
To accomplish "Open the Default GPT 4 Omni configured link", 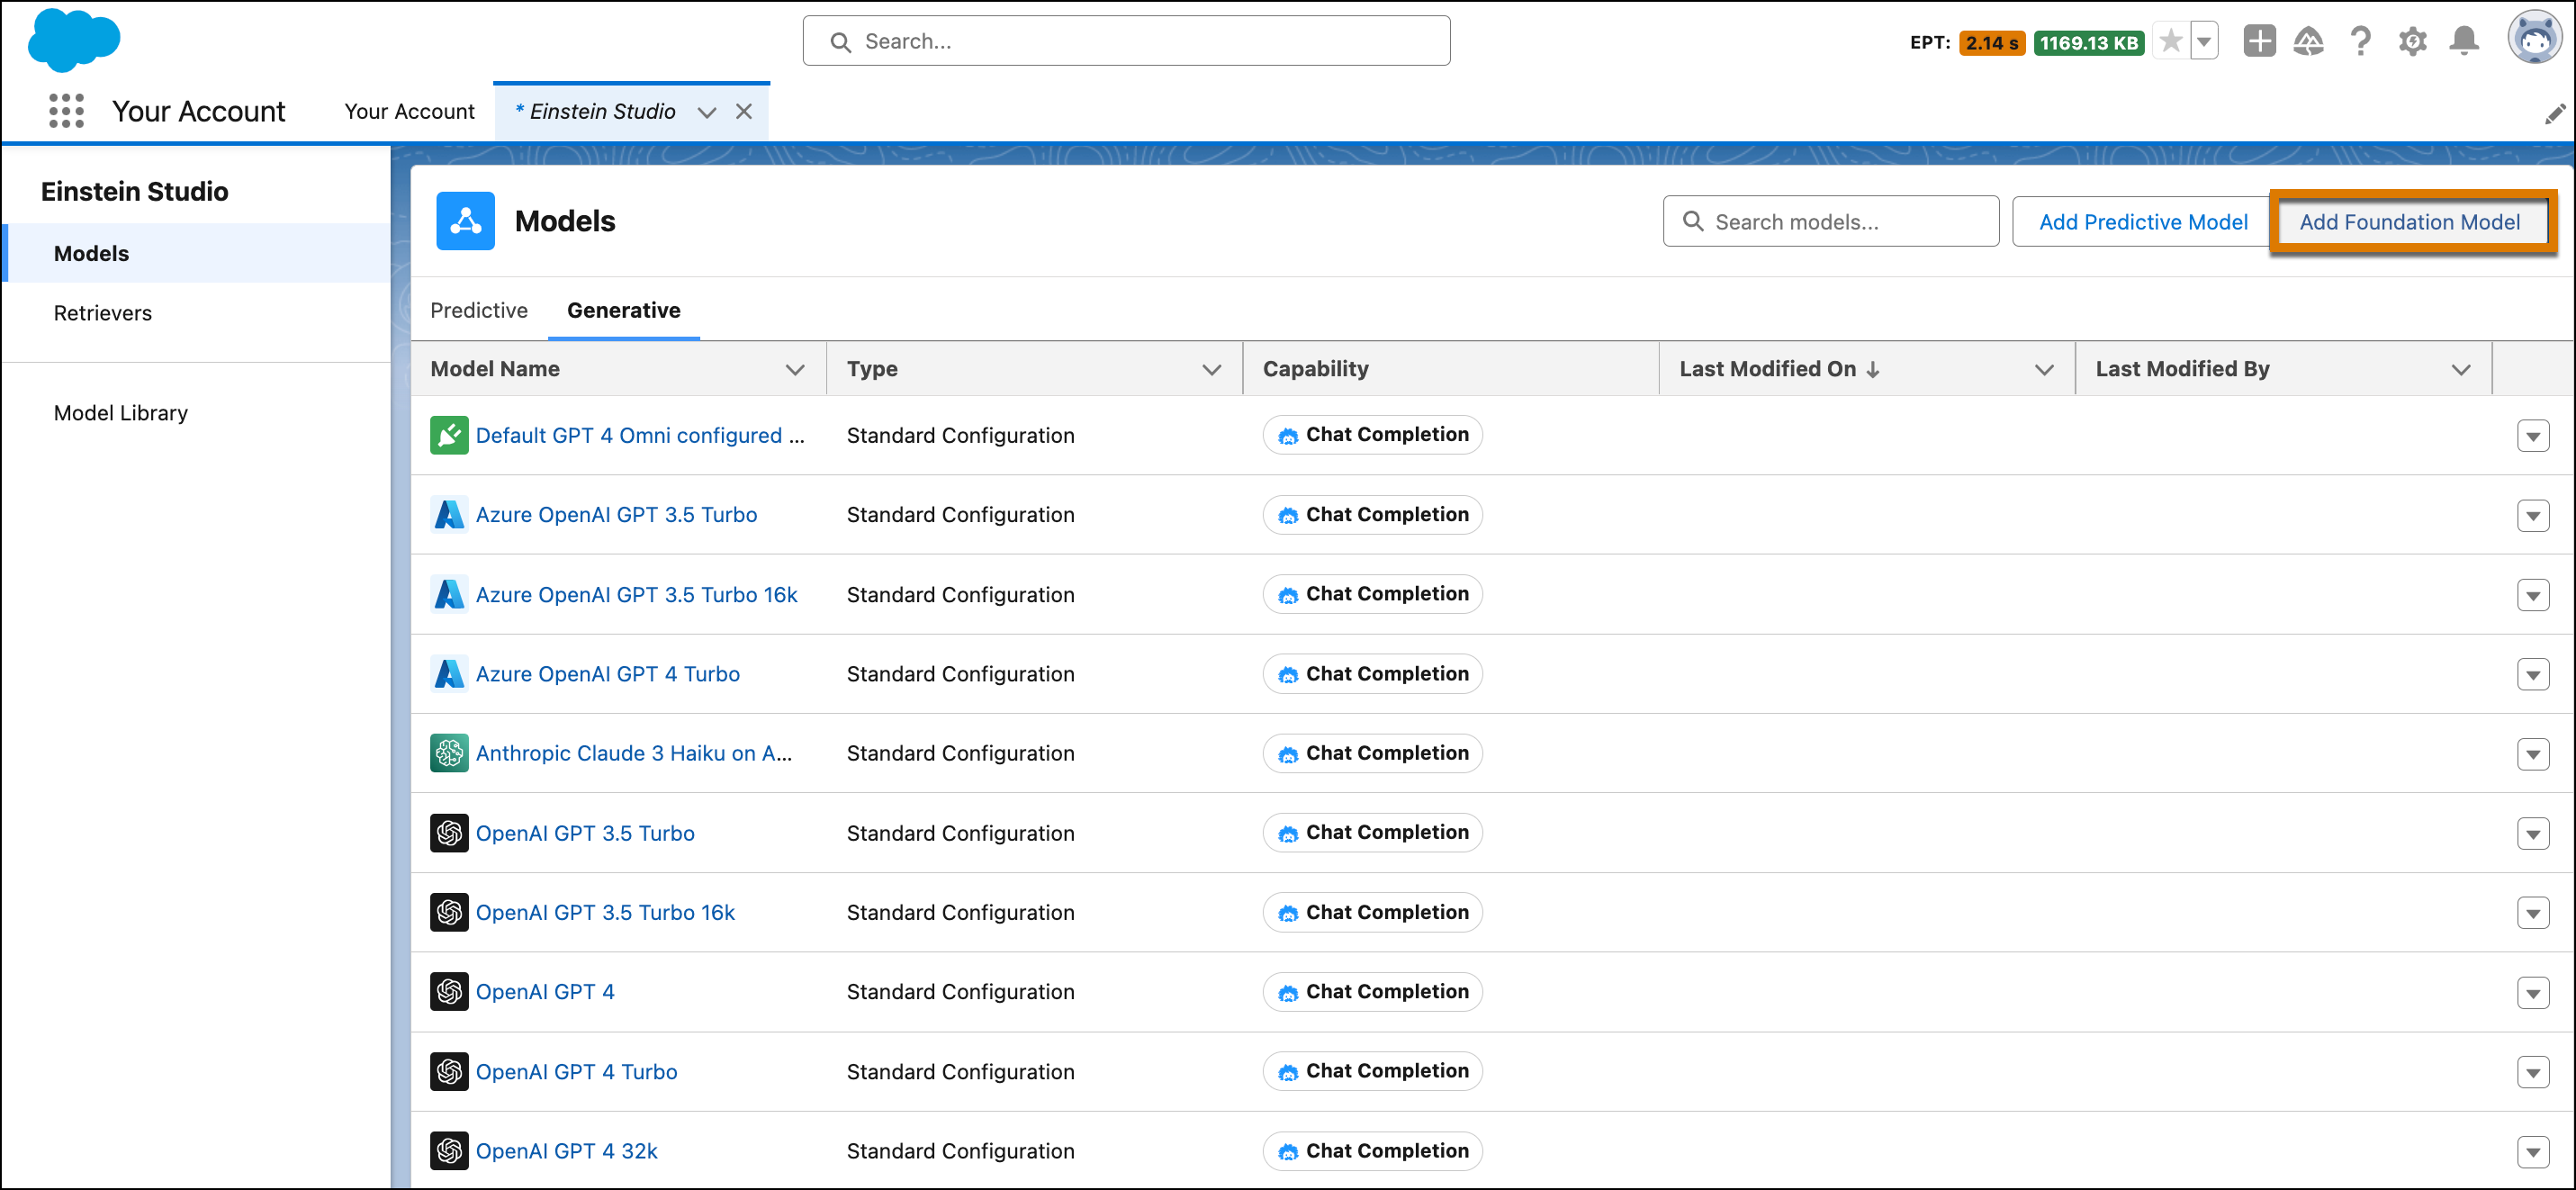I will (x=639, y=435).
